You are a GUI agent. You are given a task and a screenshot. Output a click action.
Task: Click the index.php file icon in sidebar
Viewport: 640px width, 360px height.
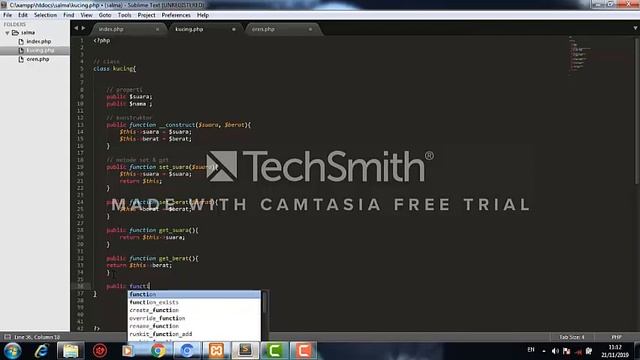(21, 42)
